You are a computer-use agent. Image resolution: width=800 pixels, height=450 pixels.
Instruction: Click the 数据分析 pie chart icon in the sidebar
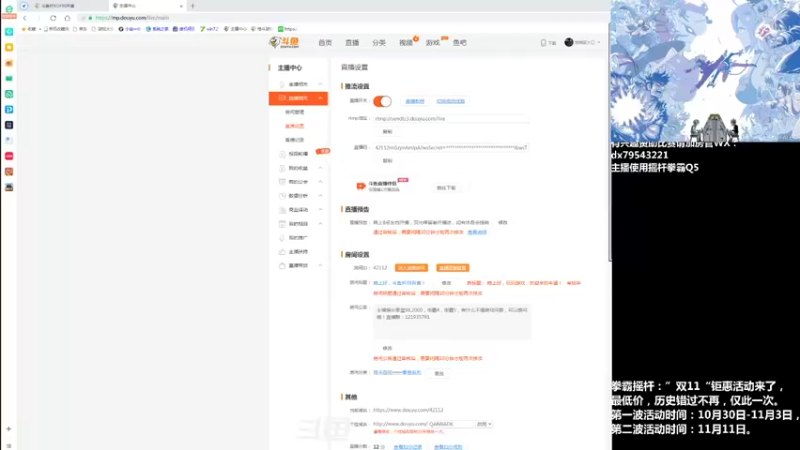[x=282, y=195]
